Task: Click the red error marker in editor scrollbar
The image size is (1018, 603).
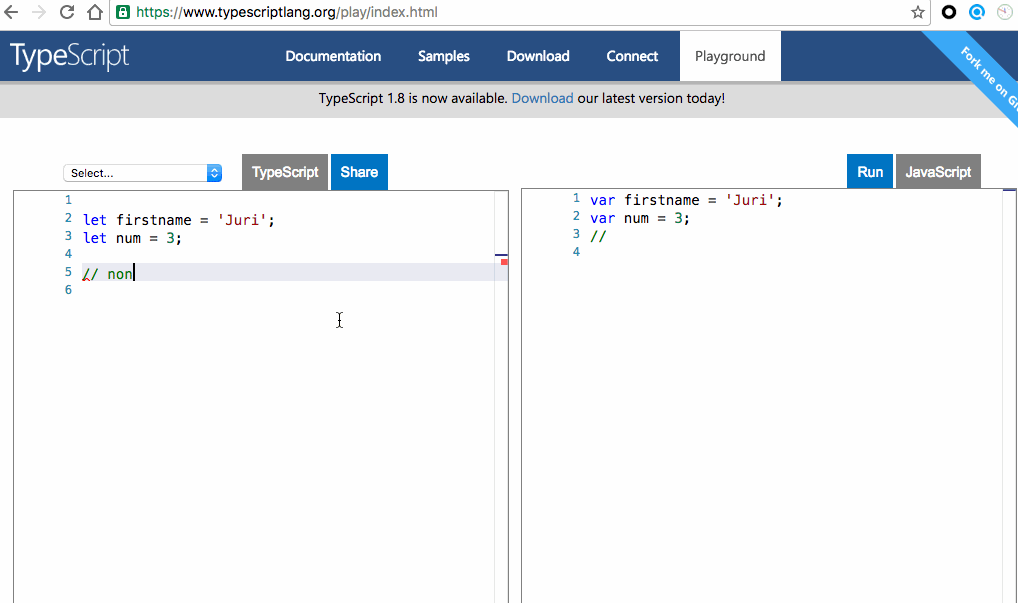Action: (504, 262)
